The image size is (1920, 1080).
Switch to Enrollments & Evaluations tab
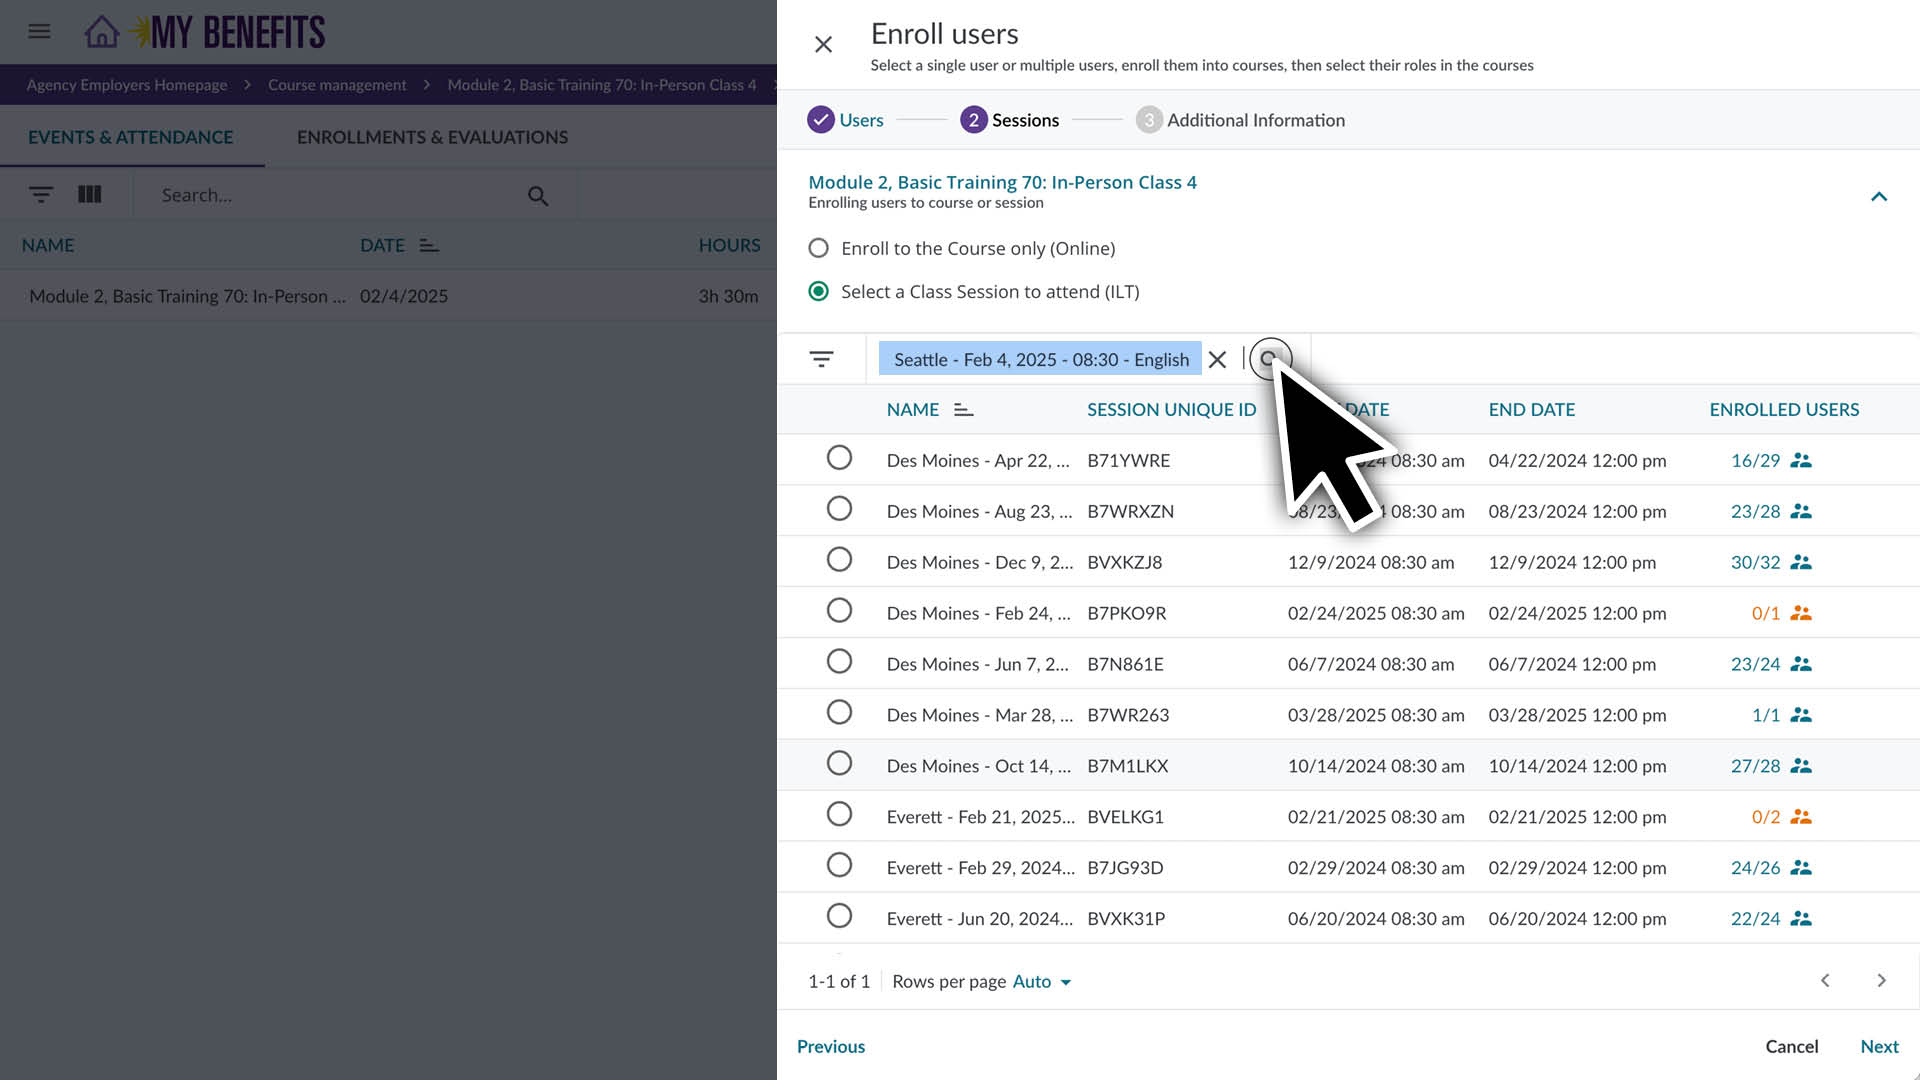(x=432, y=137)
